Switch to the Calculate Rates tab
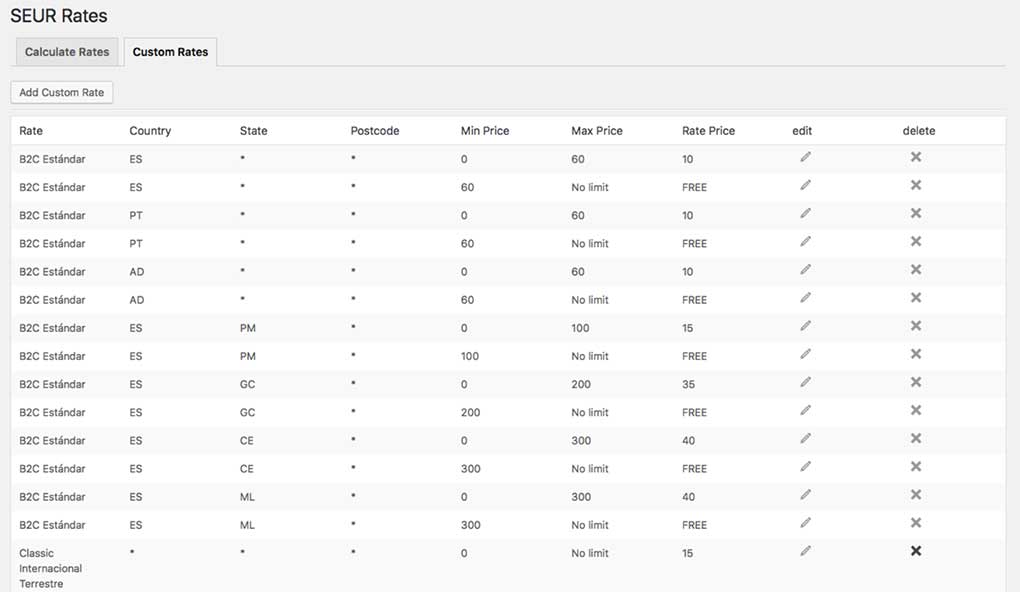Image resolution: width=1020 pixels, height=592 pixels. click(x=67, y=52)
